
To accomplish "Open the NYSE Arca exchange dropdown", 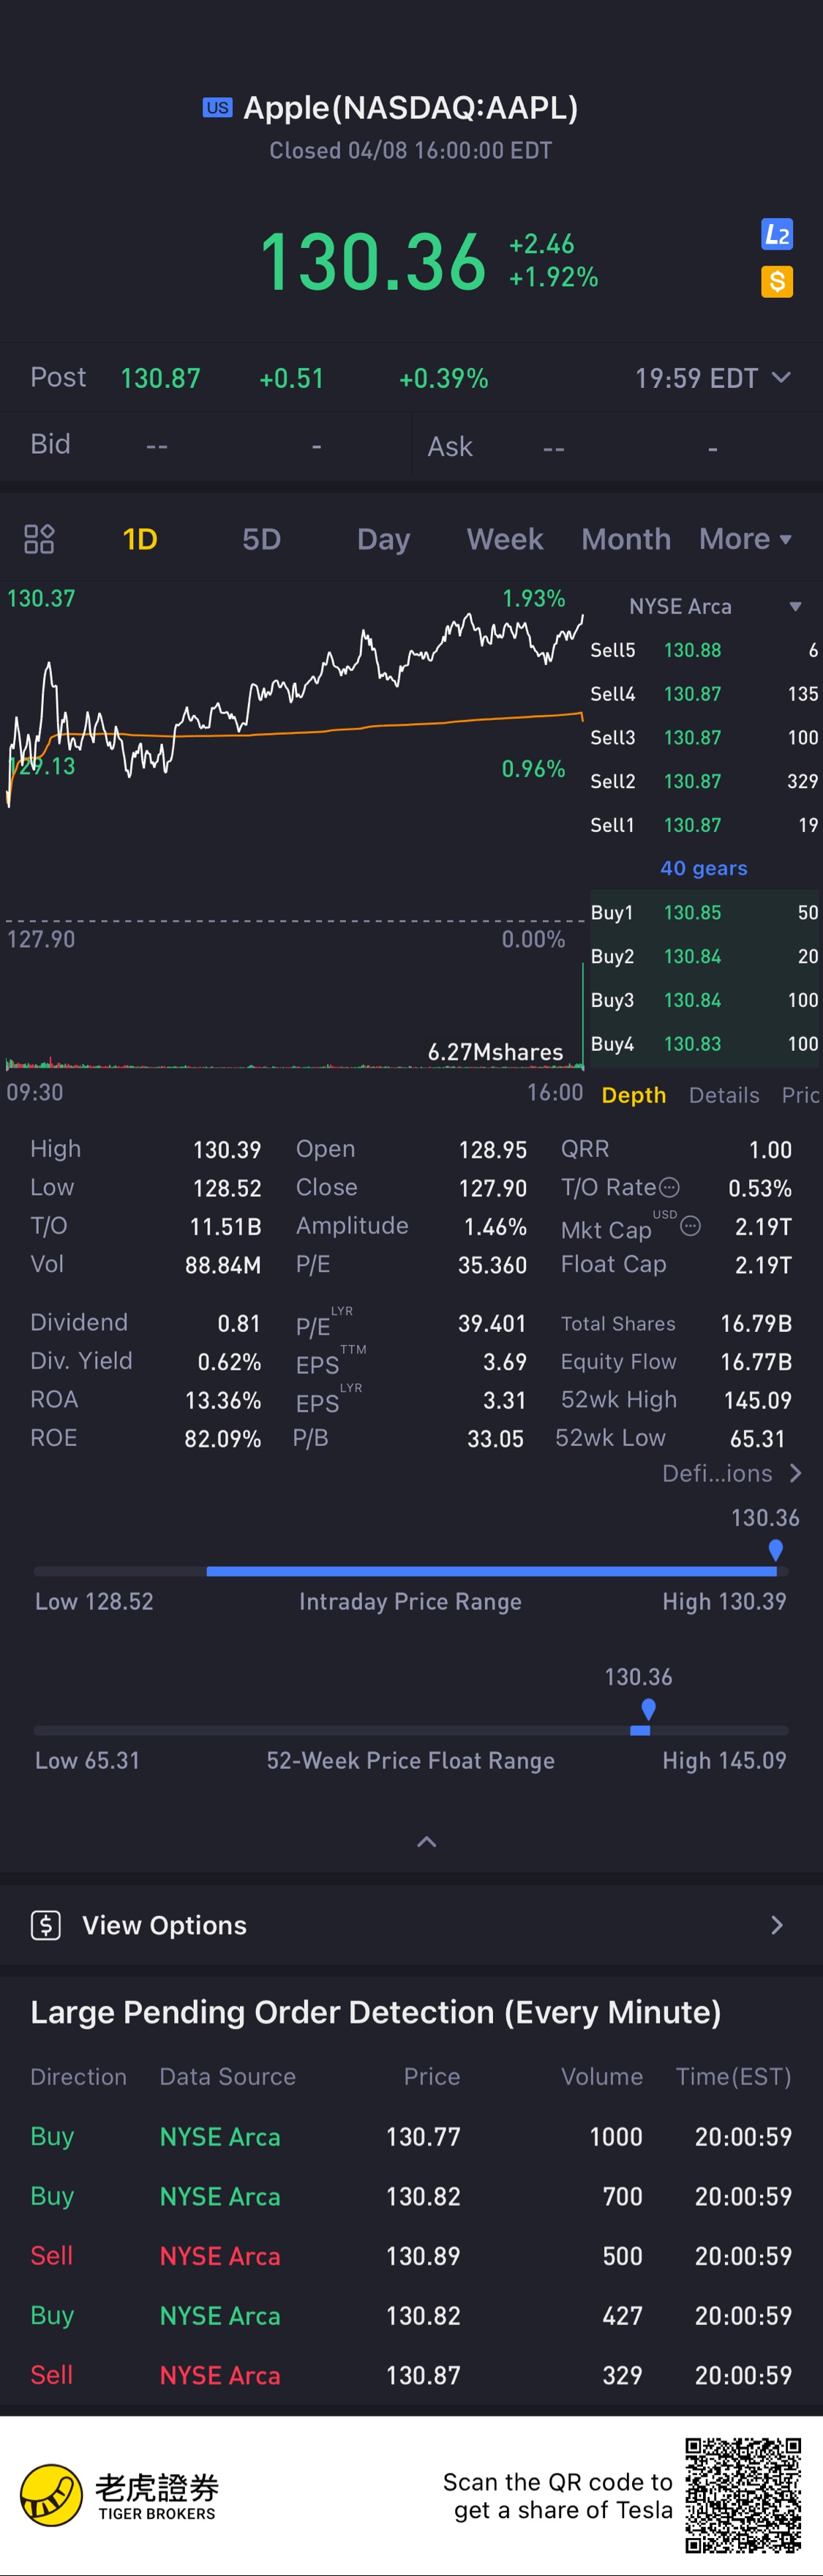I will 795,606.
